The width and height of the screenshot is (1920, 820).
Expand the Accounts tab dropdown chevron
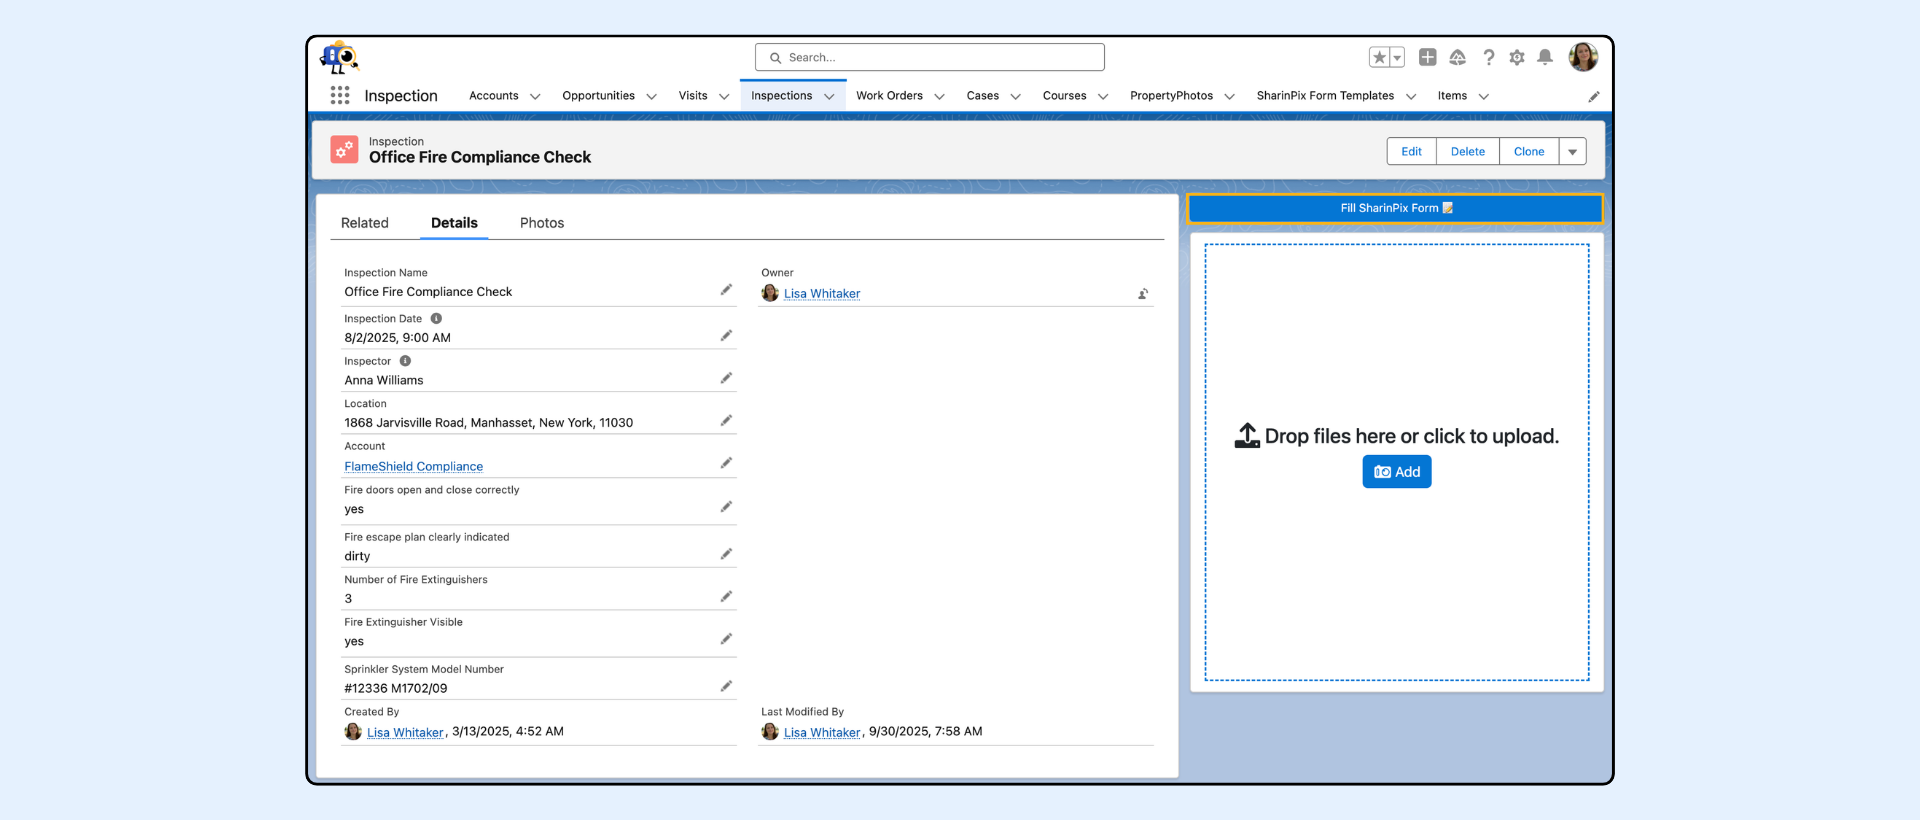coord(535,97)
